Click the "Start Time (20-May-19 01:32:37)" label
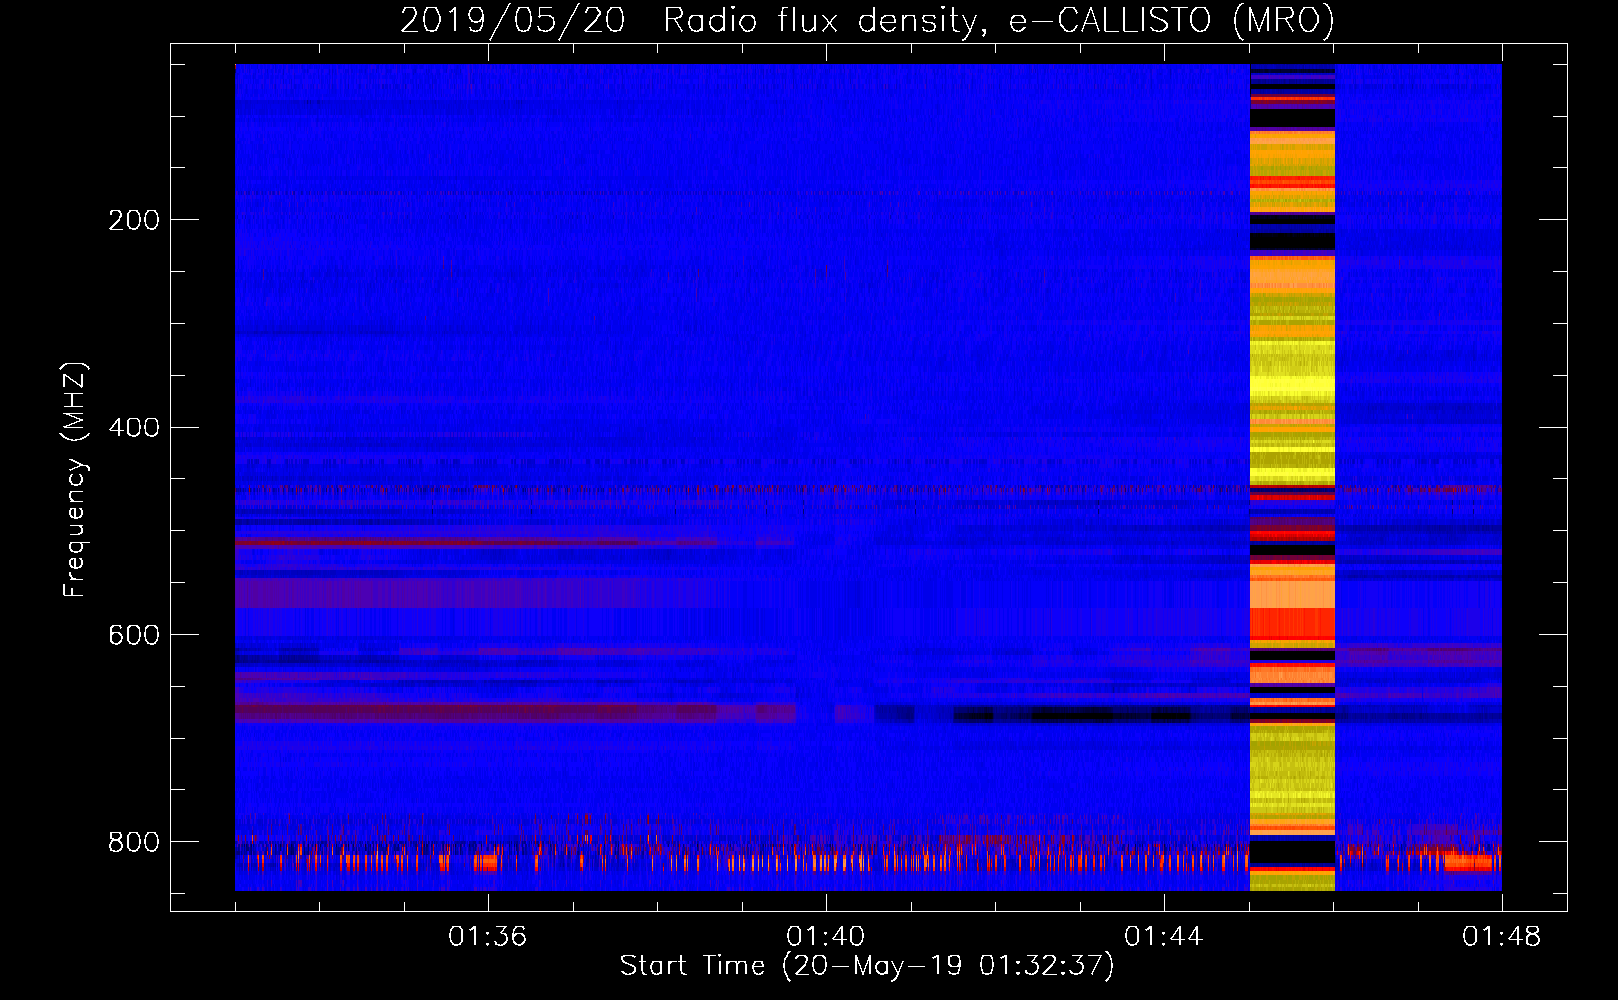 pyautogui.click(x=866, y=966)
